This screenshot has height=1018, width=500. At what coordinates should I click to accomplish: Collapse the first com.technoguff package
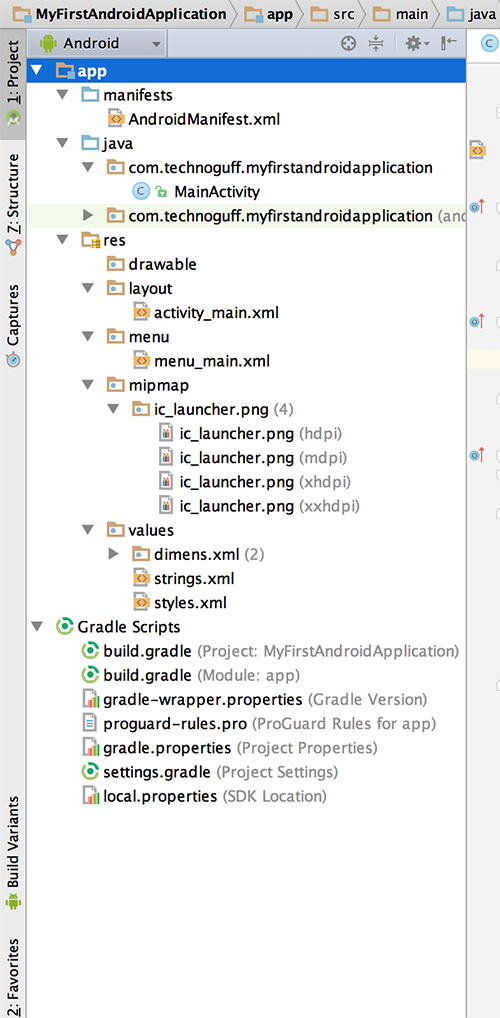tap(88, 168)
